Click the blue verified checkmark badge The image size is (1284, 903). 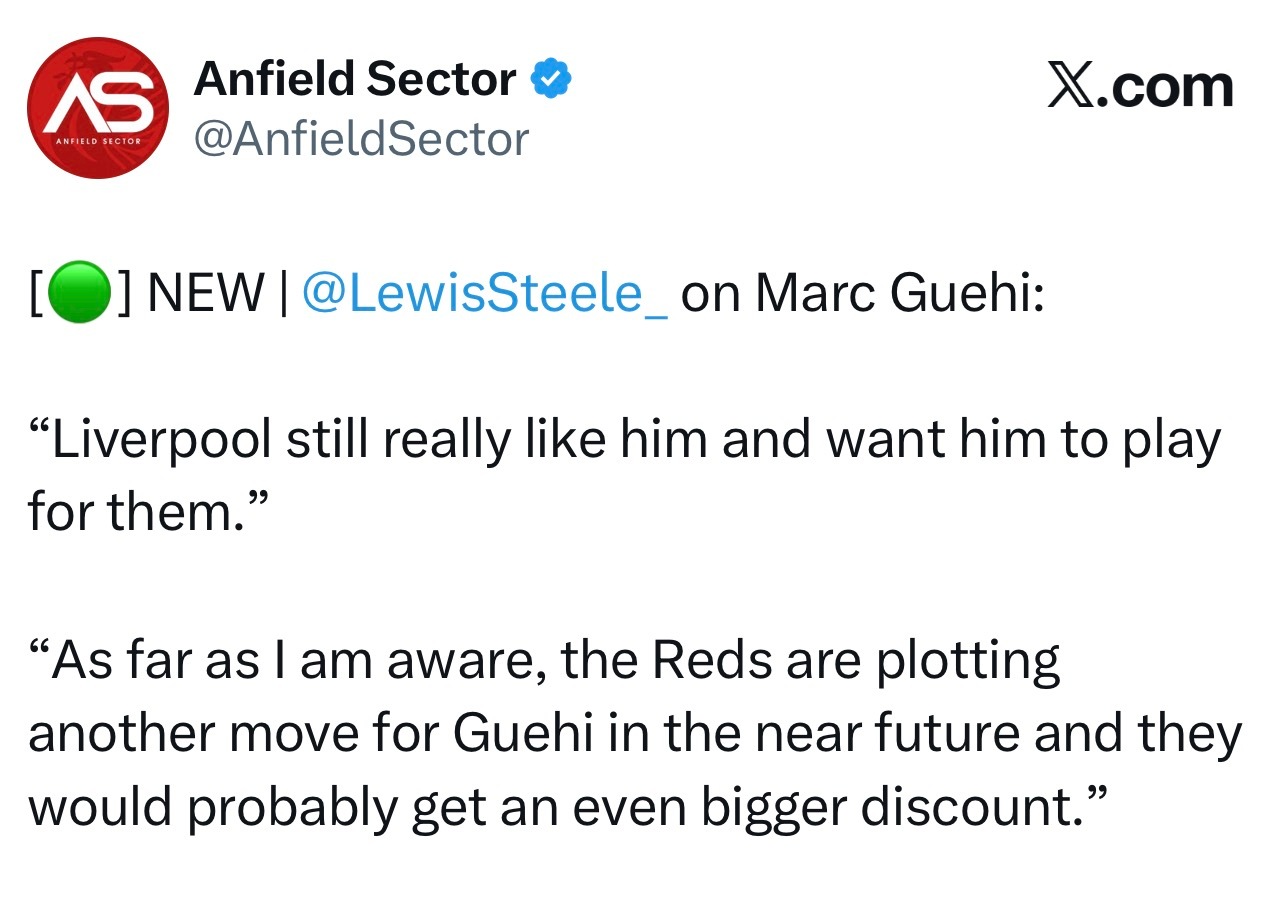tap(549, 80)
